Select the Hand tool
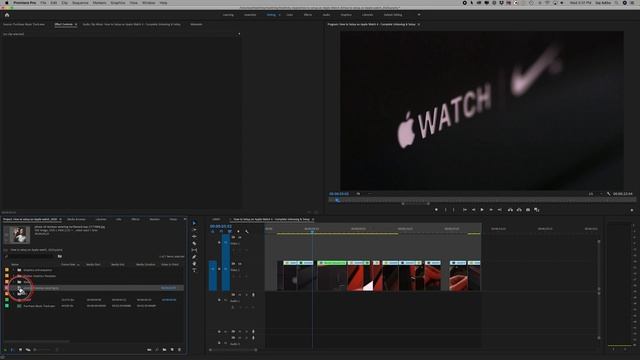This screenshot has width=640, height=360. pos(194,263)
